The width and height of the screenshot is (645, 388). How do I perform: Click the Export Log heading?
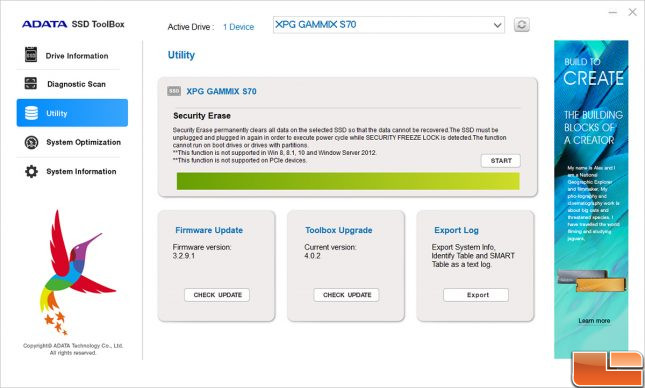[457, 230]
